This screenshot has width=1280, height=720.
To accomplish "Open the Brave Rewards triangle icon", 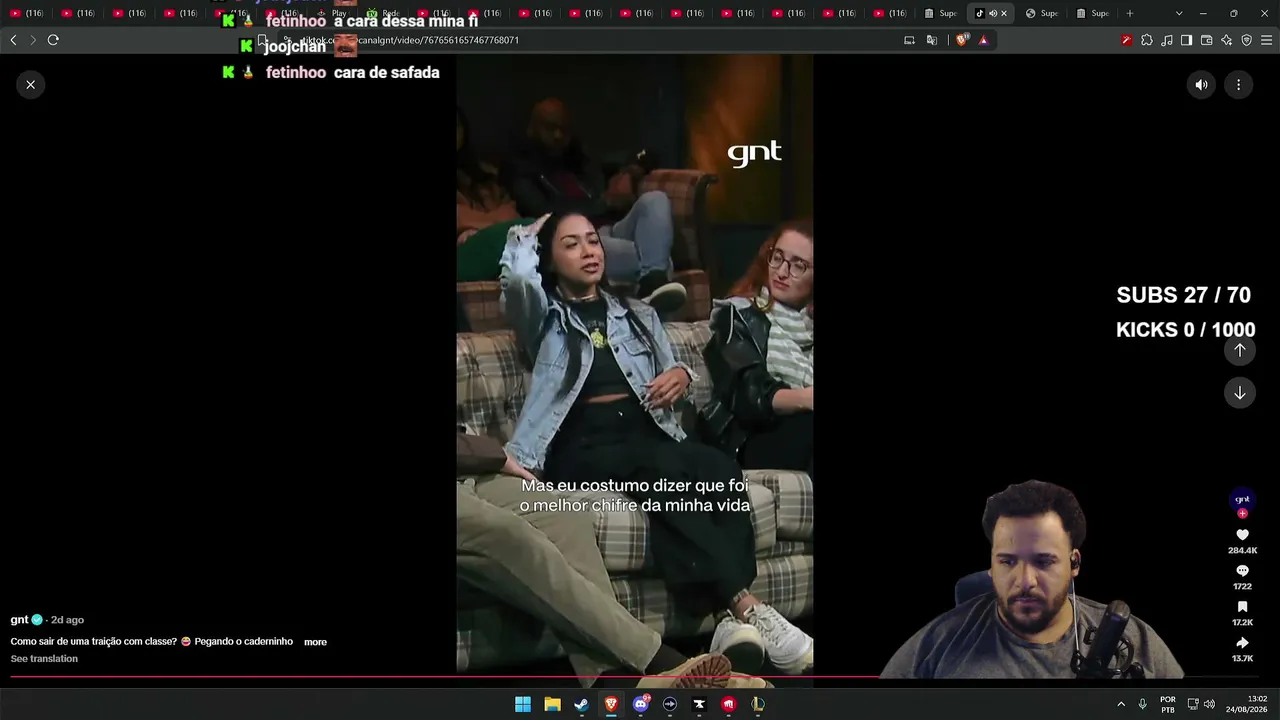I will [x=983, y=40].
